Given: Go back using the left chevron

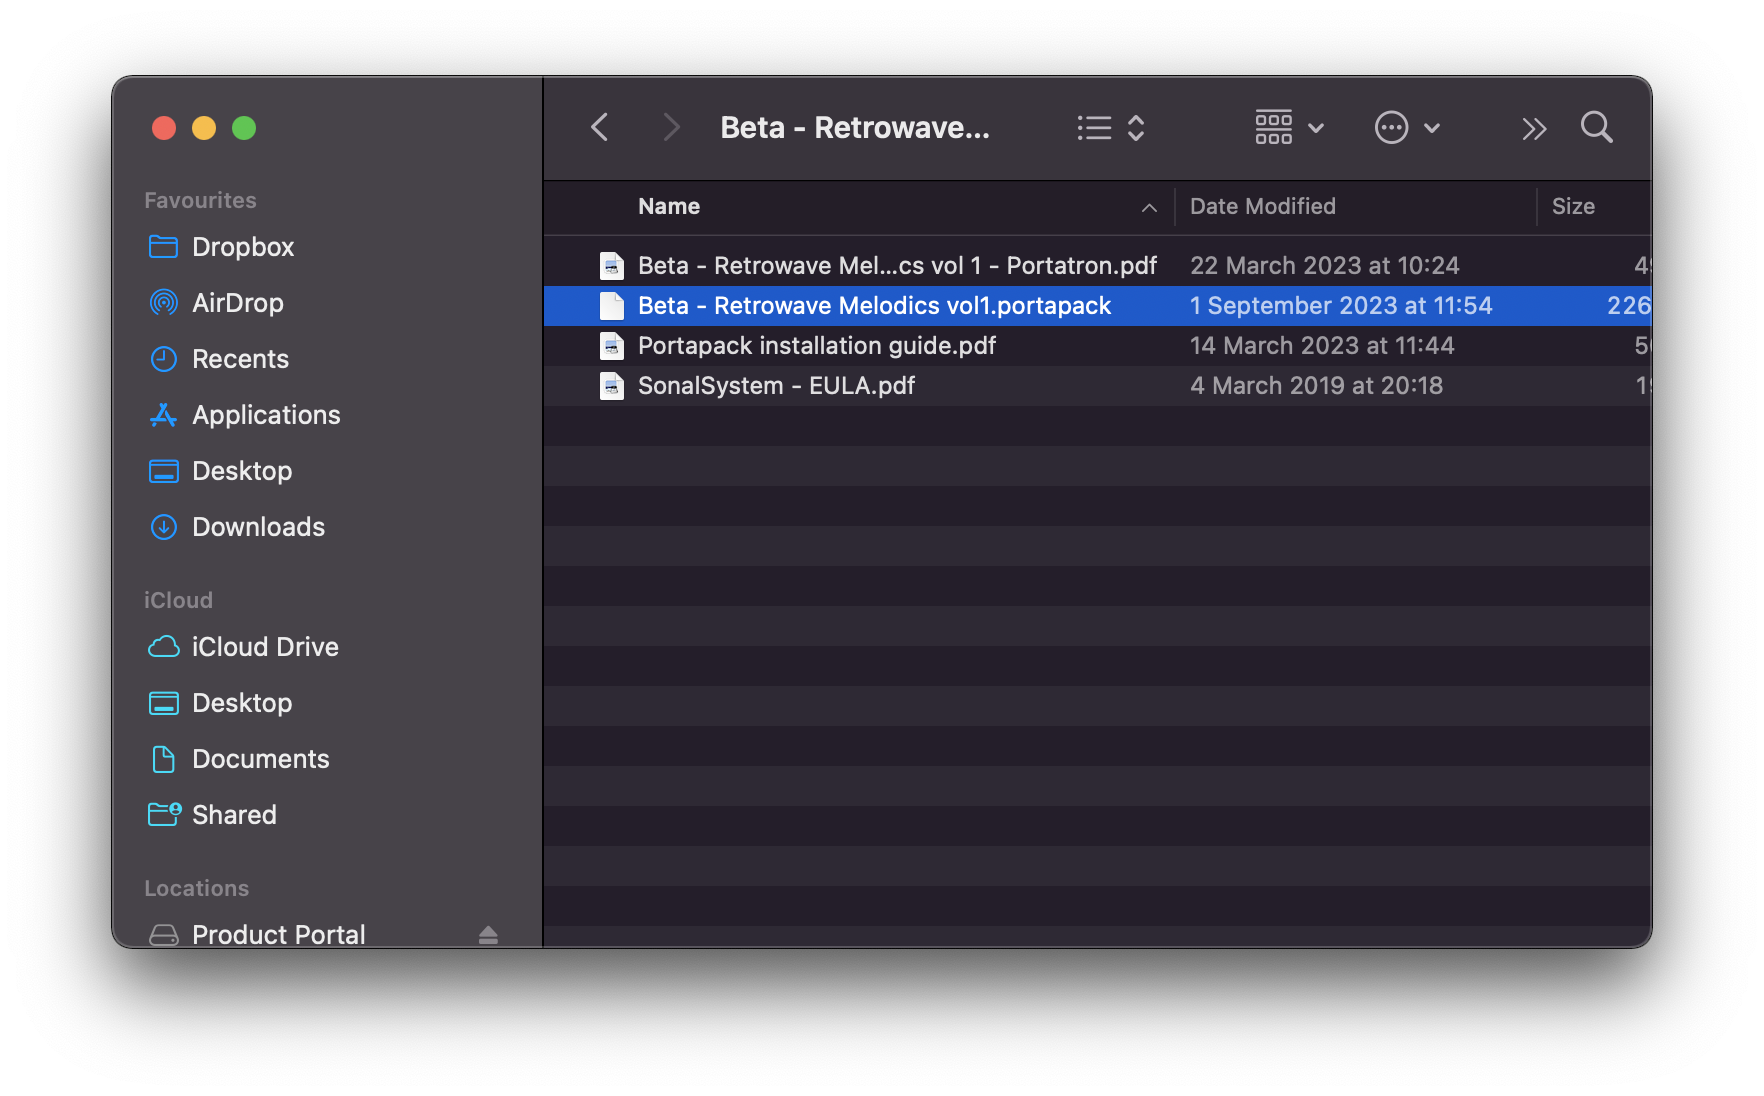Looking at the screenshot, I should (600, 128).
